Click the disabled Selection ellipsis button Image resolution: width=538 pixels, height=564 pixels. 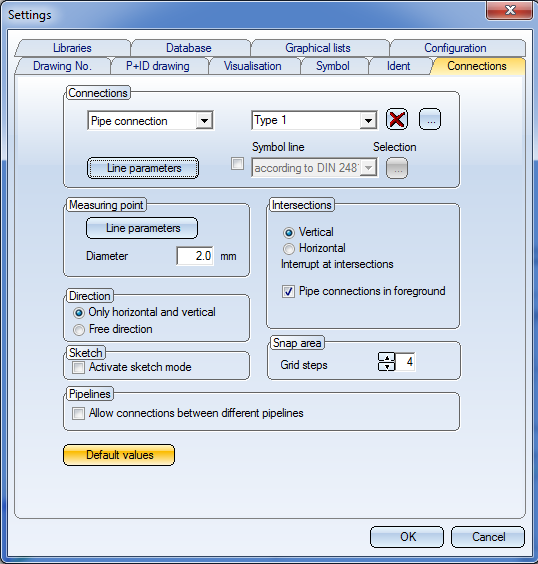(x=397, y=168)
